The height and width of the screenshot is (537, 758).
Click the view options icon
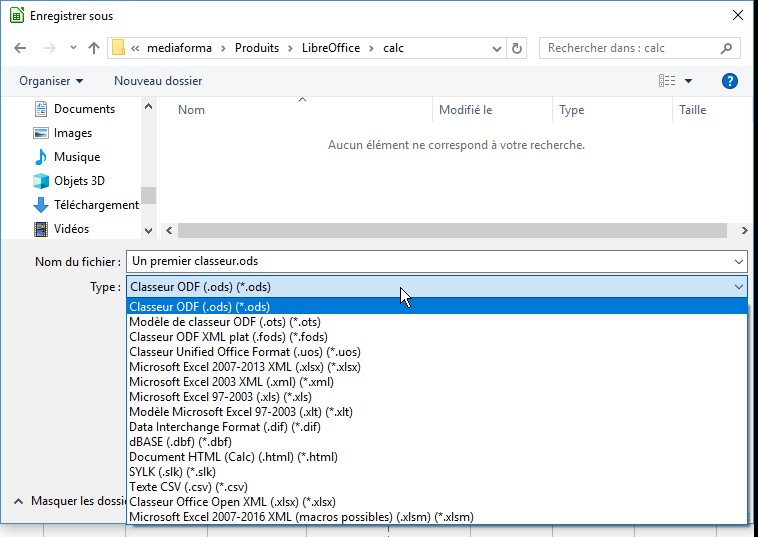pyautogui.click(x=667, y=81)
